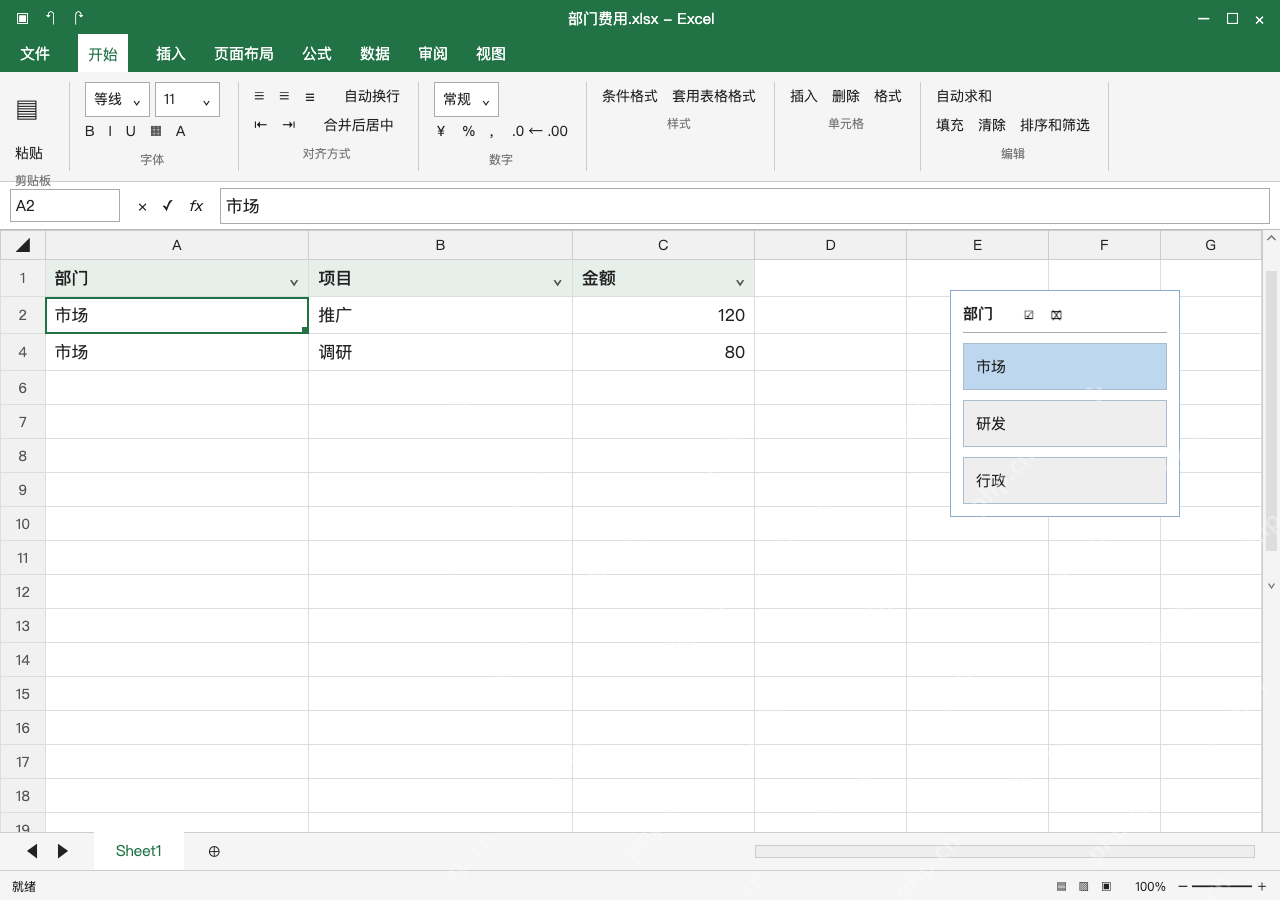Open the 项目 column filter dropdown

(558, 283)
